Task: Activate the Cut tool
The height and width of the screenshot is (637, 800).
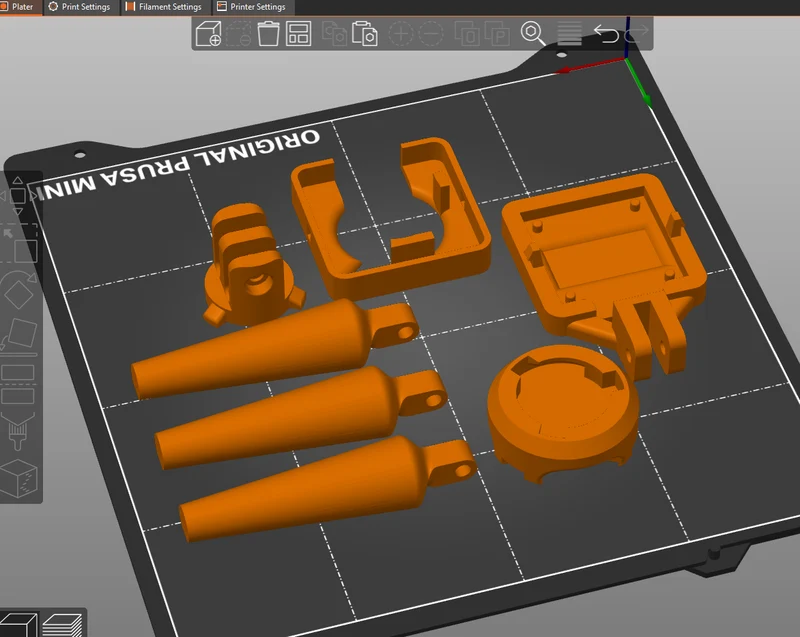Action: point(18,385)
